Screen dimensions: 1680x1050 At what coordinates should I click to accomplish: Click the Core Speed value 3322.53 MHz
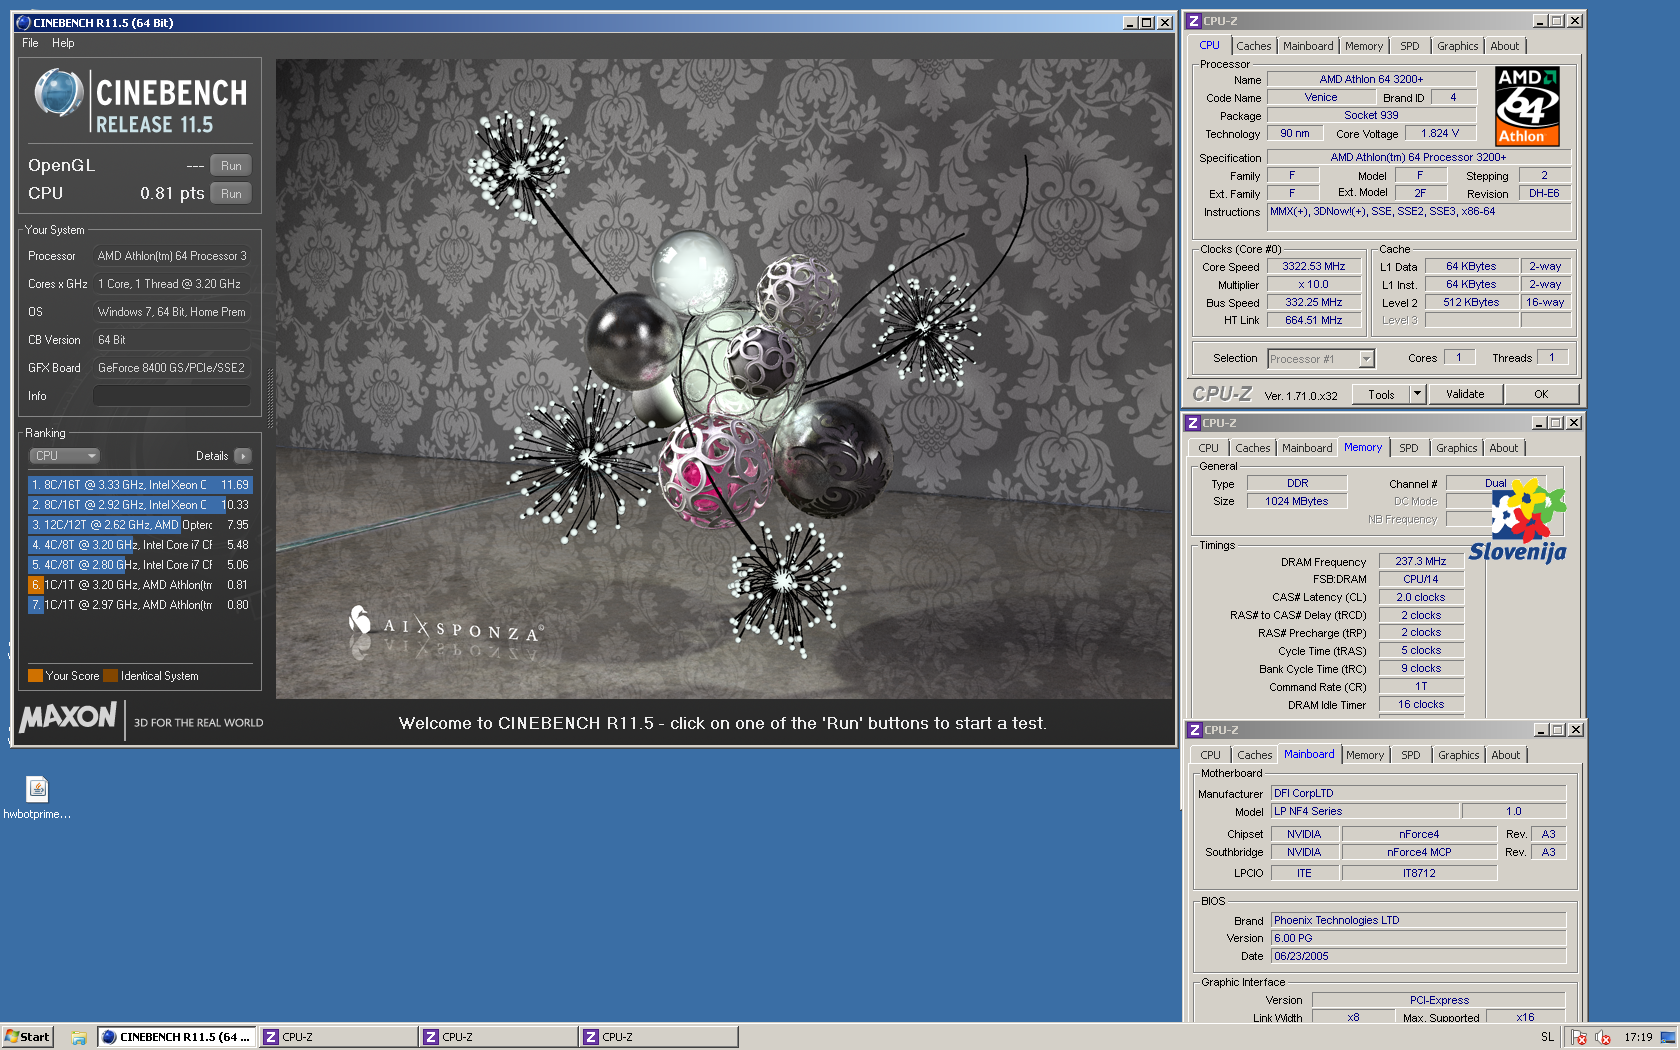[1314, 267]
